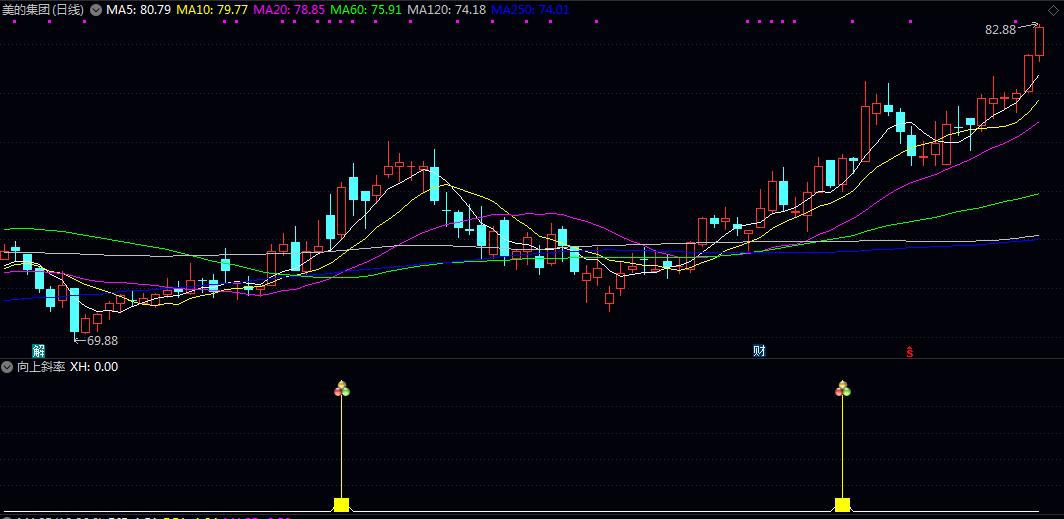Select the magenta MA20 indicator label
This screenshot has width=1064, height=519.
pos(289,9)
